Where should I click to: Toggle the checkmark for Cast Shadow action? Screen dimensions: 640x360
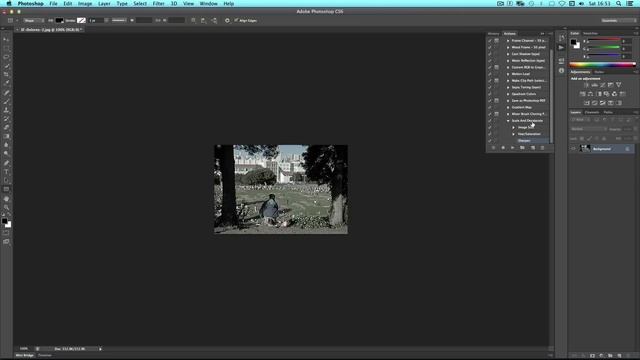[x=490, y=54]
